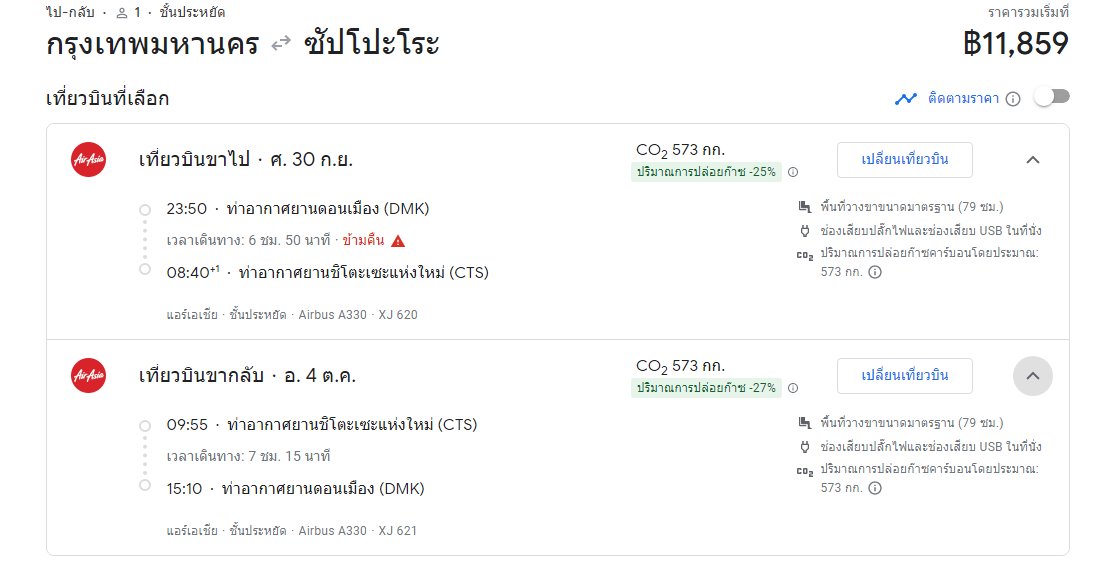
Task: Click the overnight warning triangle icon
Action: (x=398, y=241)
